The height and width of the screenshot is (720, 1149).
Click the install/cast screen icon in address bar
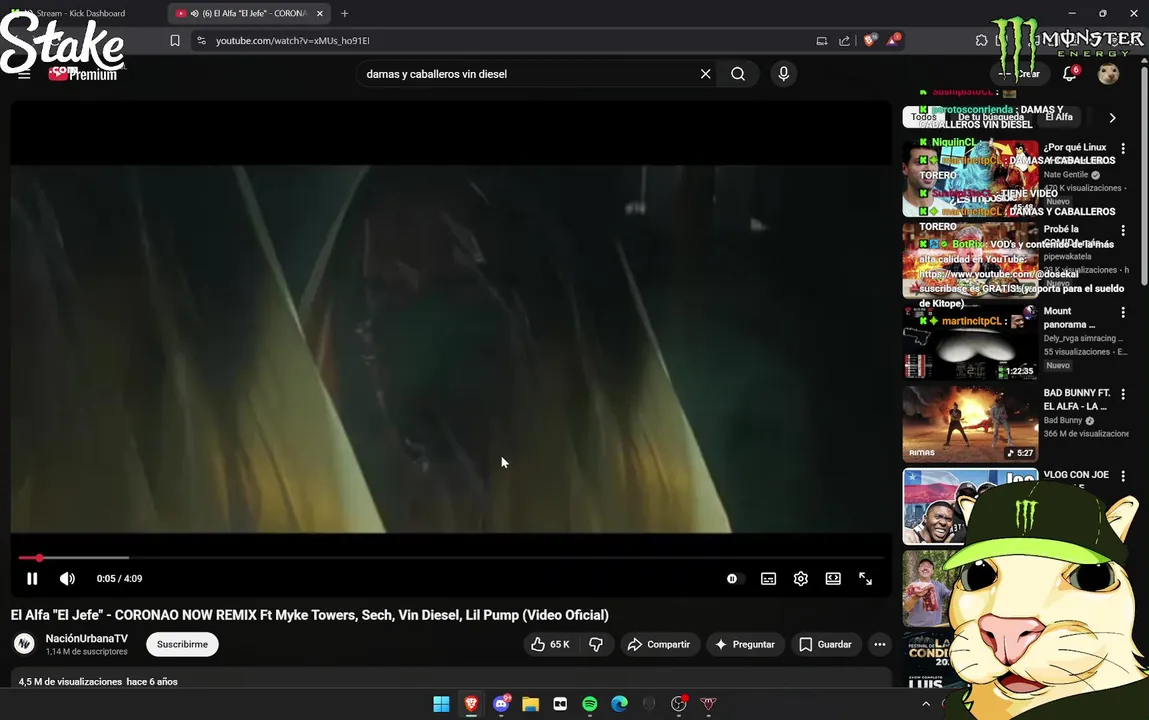pos(821,41)
